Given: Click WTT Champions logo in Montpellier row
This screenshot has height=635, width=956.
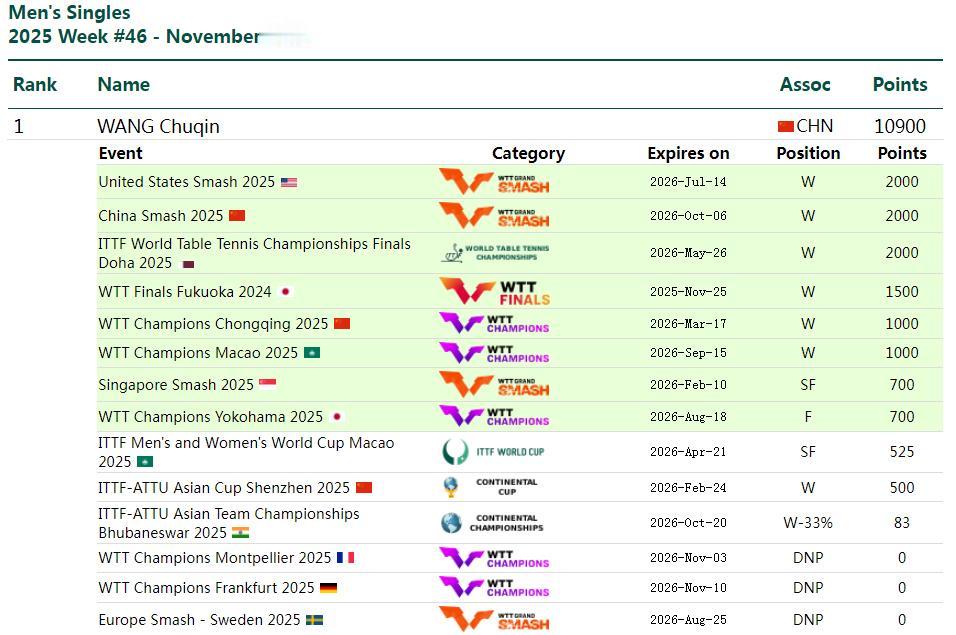Looking at the screenshot, I should 494,558.
